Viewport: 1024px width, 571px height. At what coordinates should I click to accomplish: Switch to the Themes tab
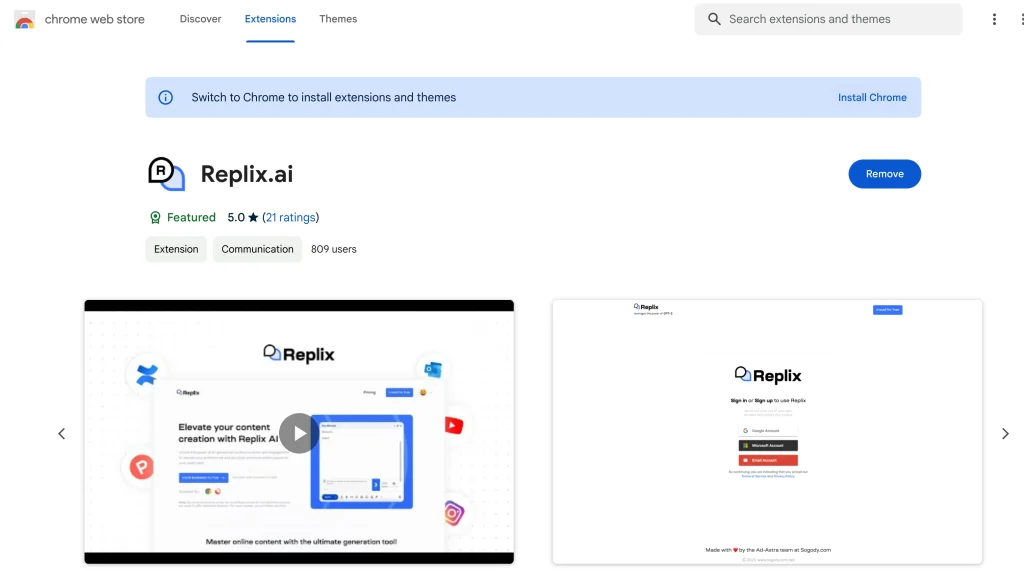tap(338, 19)
